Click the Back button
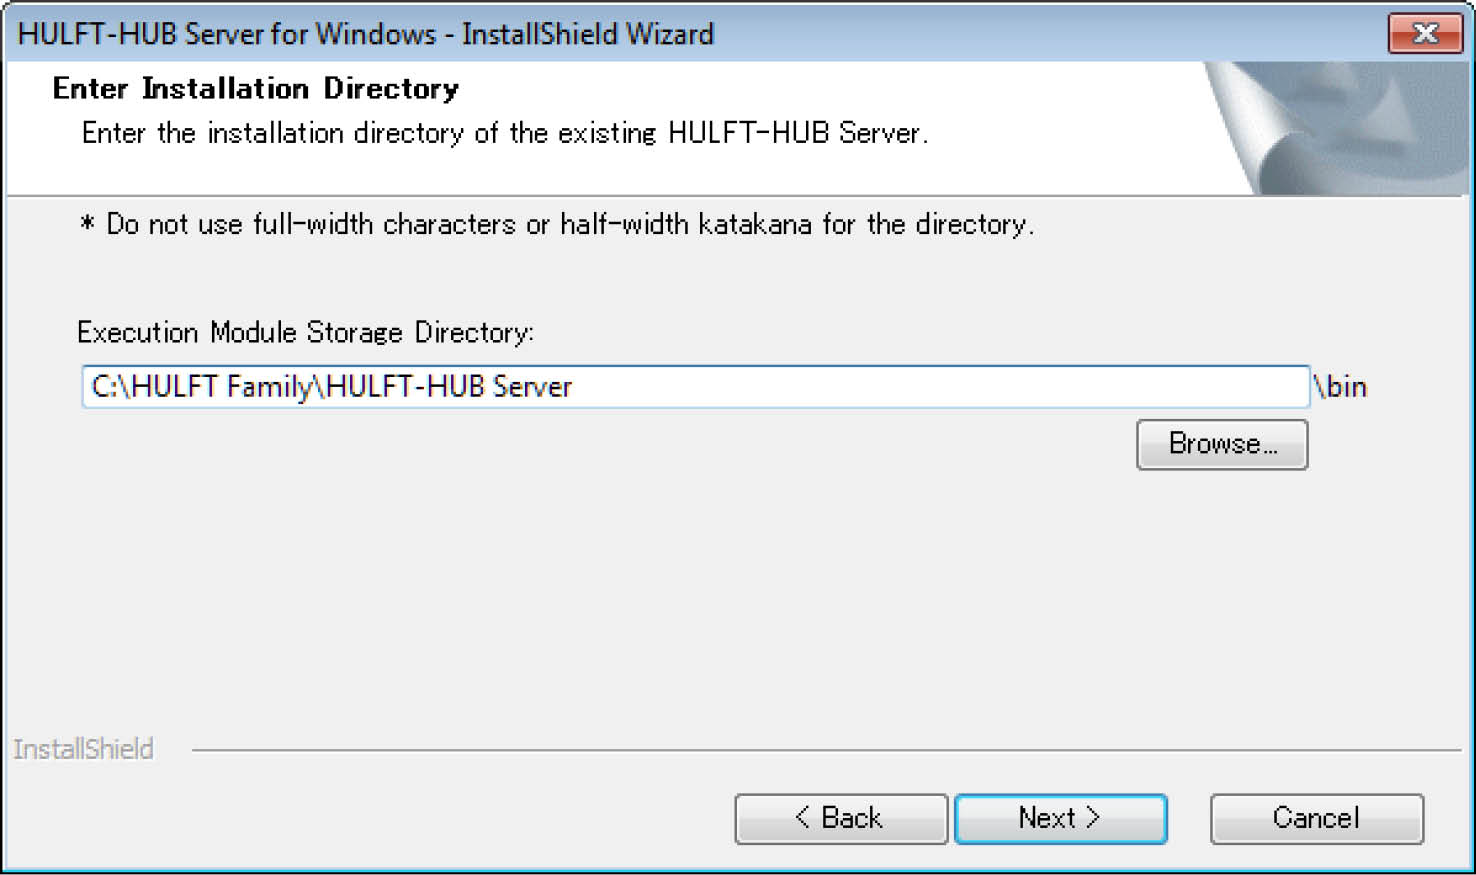The width and height of the screenshot is (1476, 875). 840,818
